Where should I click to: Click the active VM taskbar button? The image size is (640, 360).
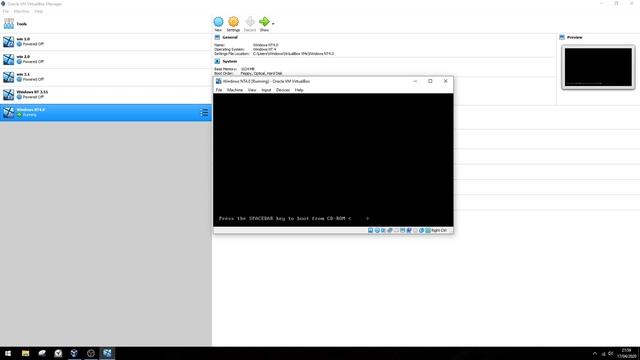(107, 353)
